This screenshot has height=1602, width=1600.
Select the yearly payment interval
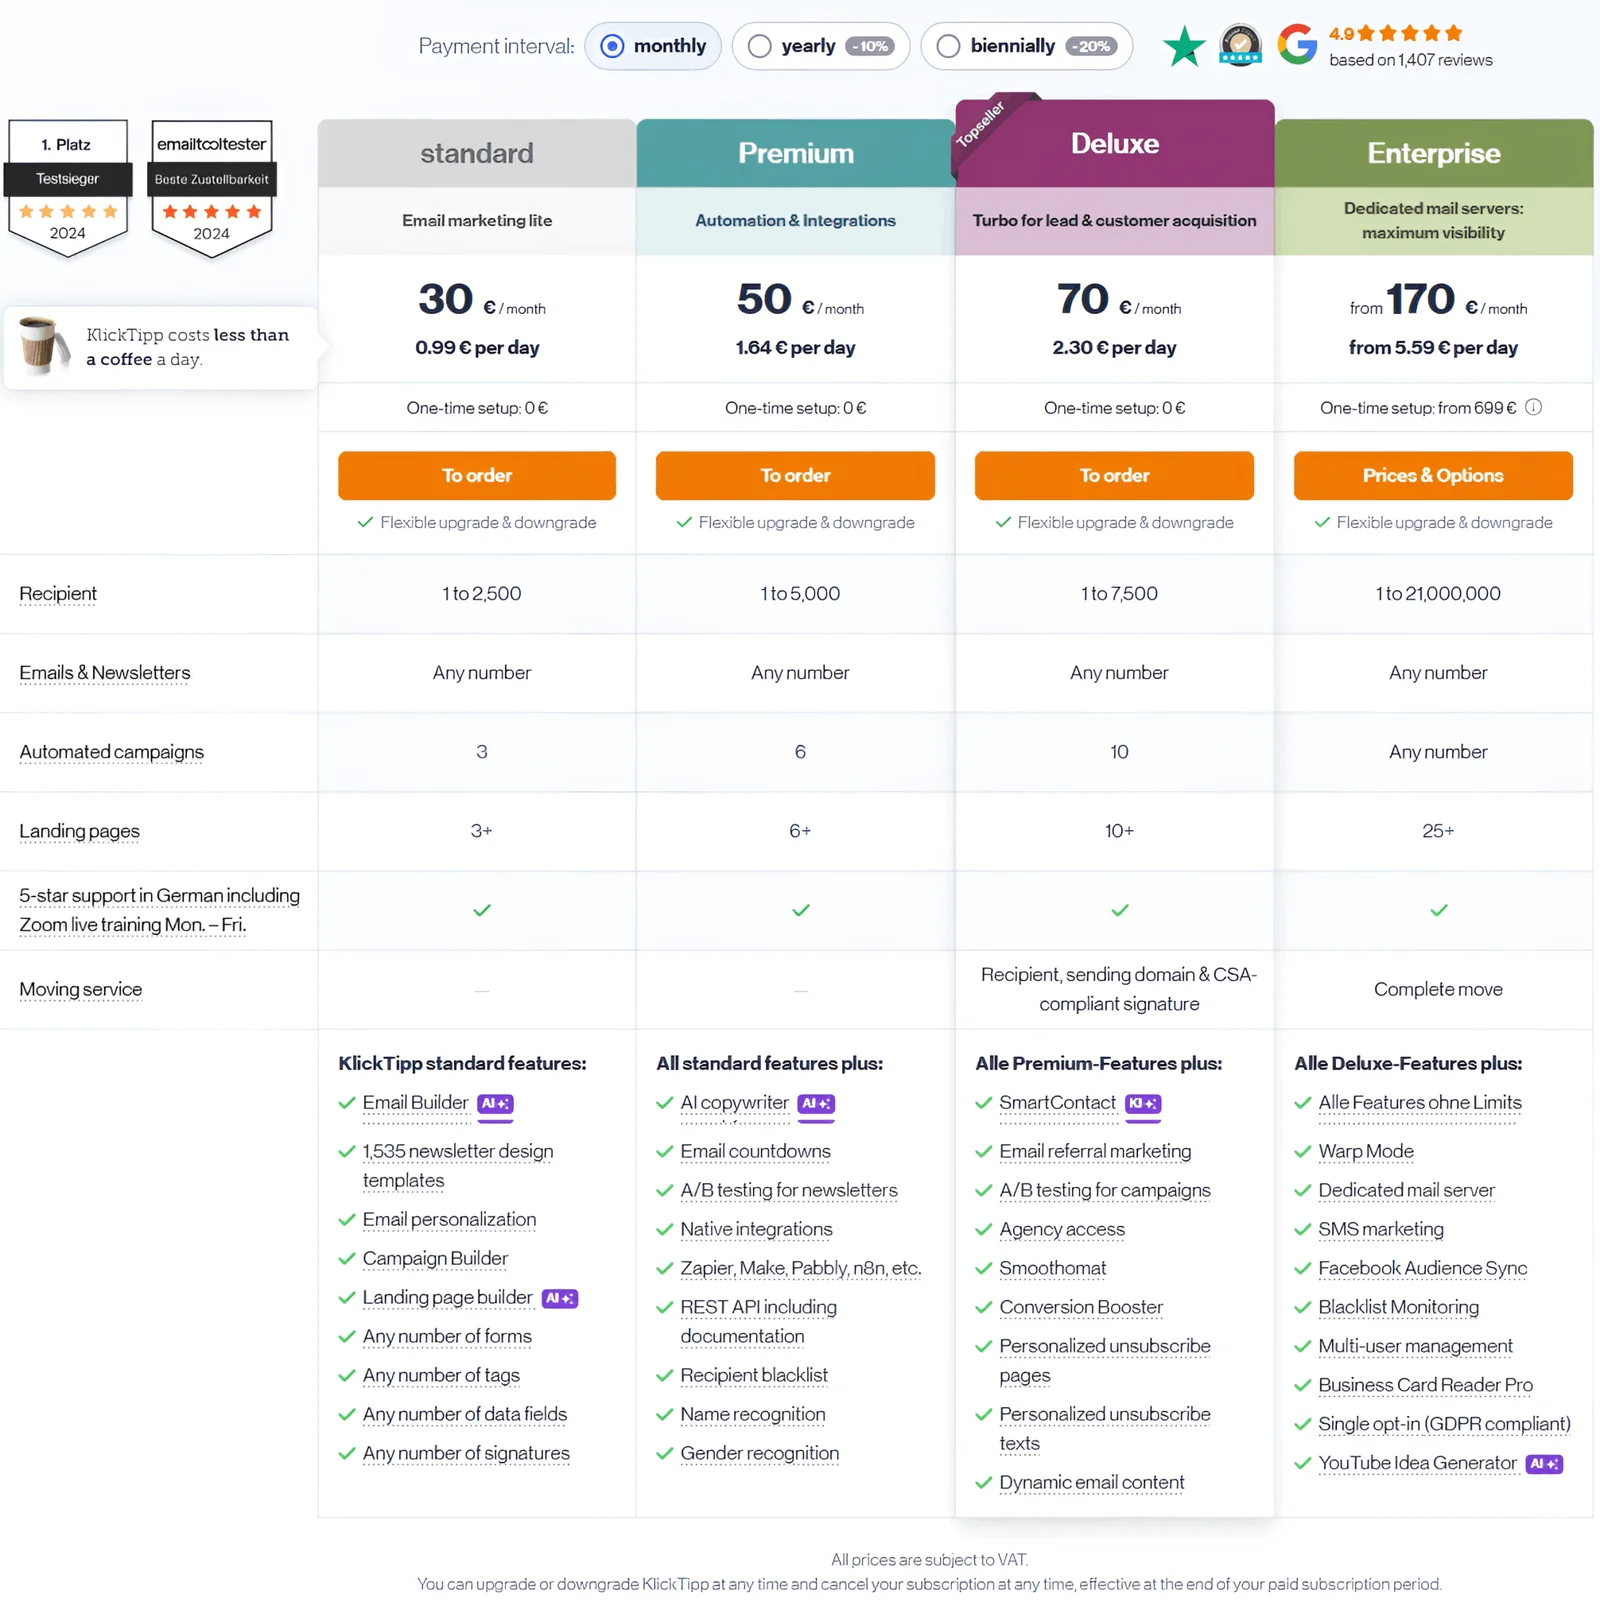coord(760,46)
